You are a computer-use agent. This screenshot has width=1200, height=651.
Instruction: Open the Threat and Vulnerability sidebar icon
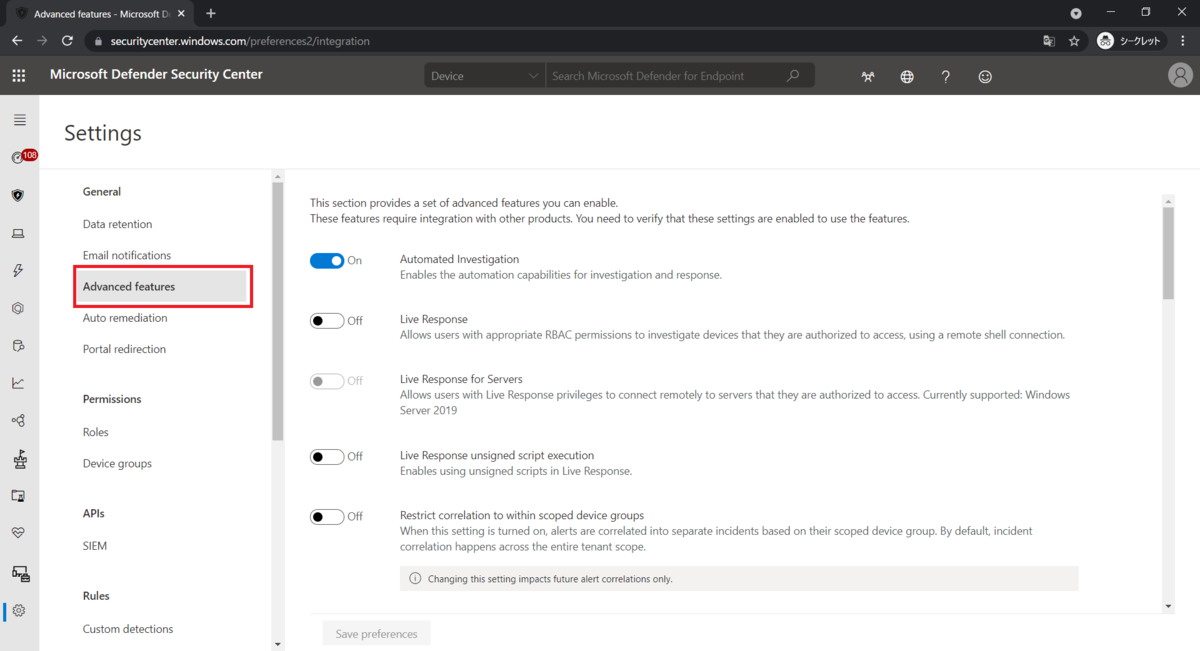click(19, 459)
